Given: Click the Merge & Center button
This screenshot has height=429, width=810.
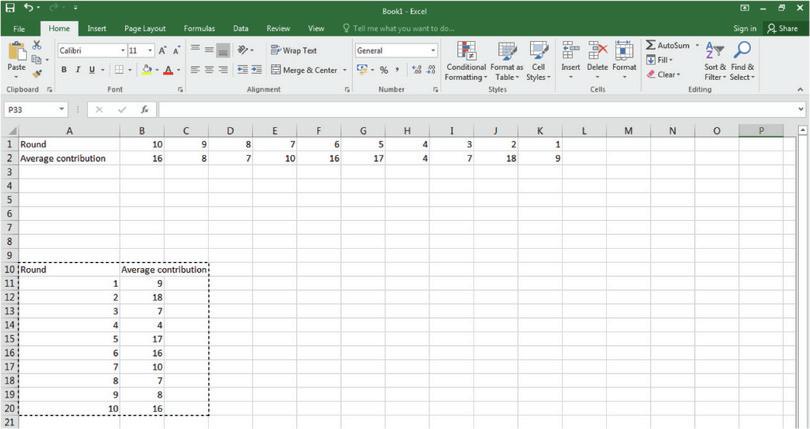Looking at the screenshot, I should click(x=304, y=70).
